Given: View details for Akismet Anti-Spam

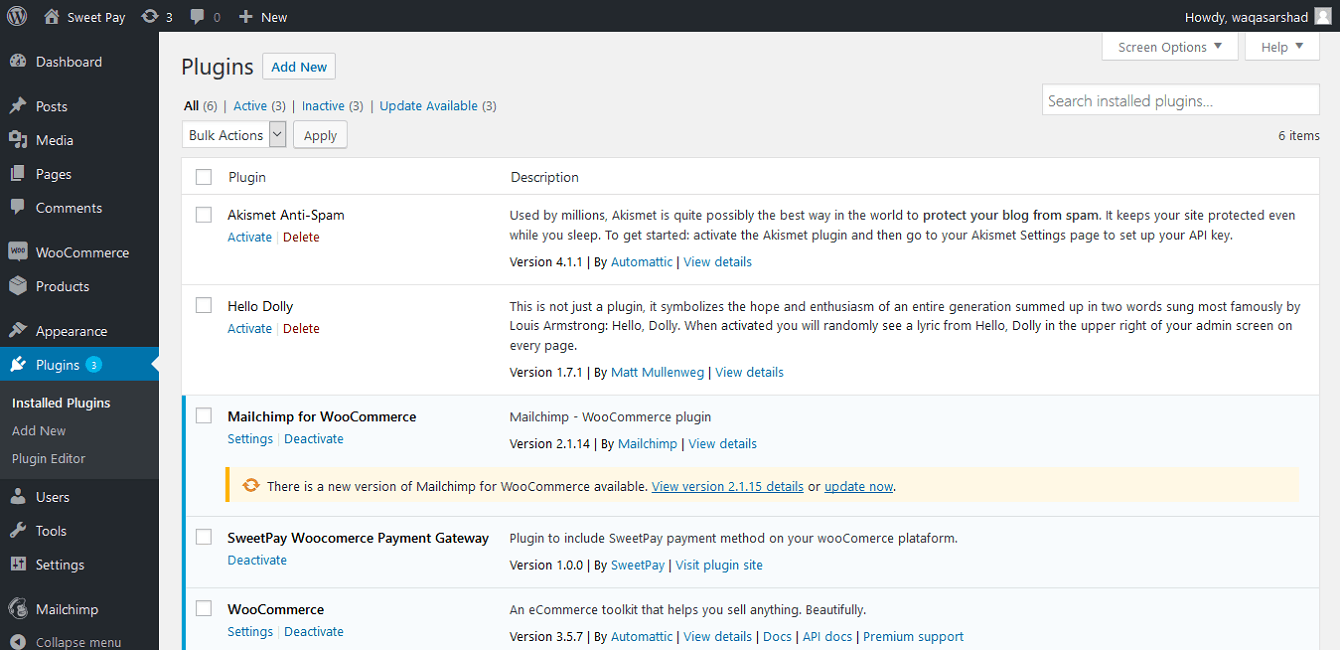Looking at the screenshot, I should (x=717, y=262).
